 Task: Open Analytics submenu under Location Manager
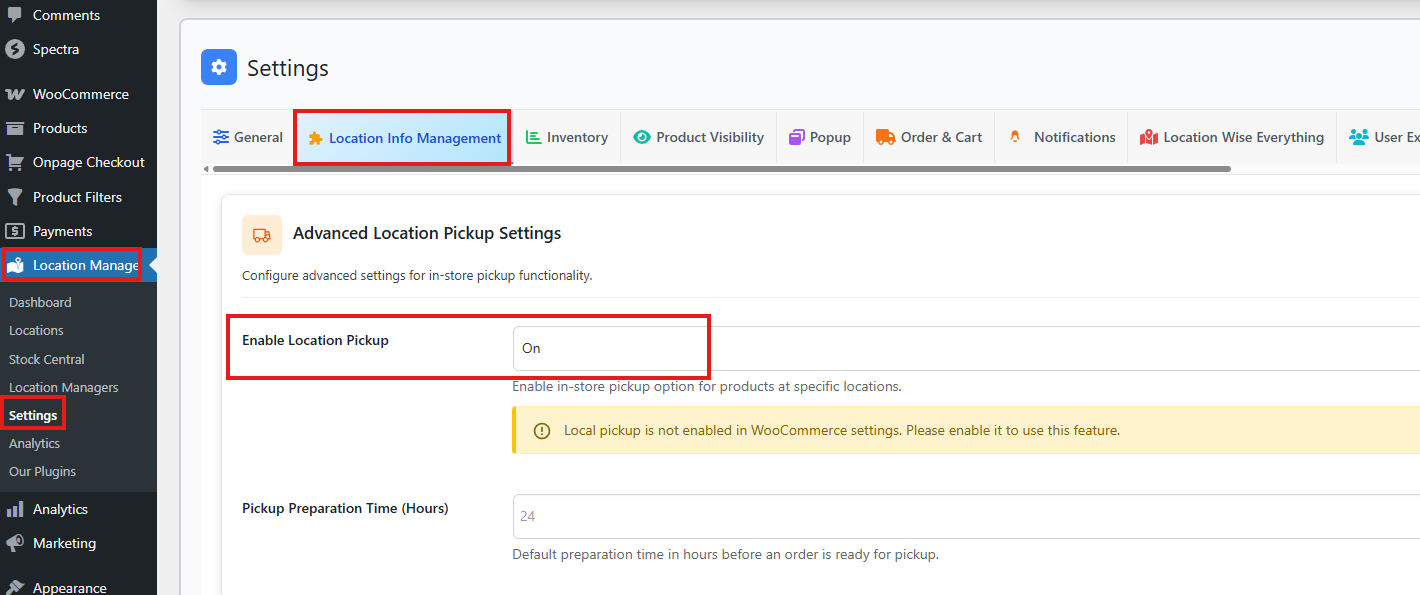(x=34, y=443)
